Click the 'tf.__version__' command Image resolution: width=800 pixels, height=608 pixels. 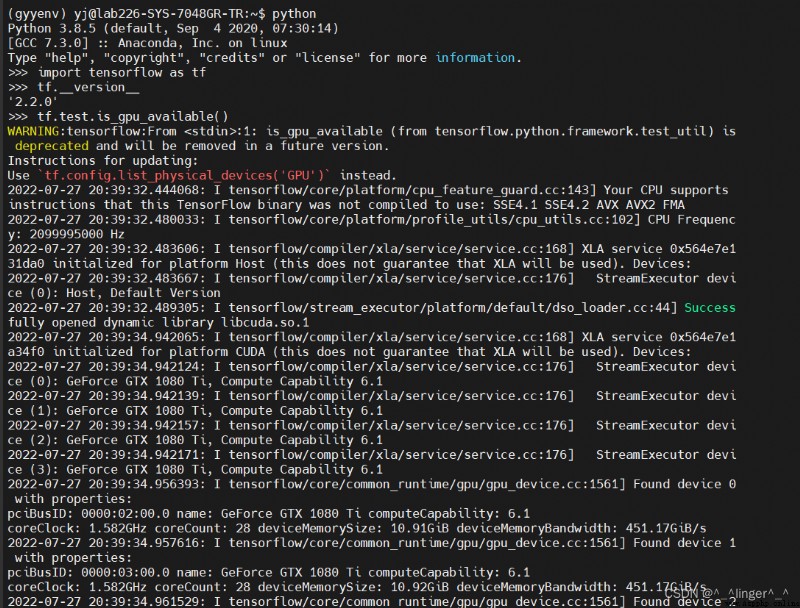click(x=88, y=87)
